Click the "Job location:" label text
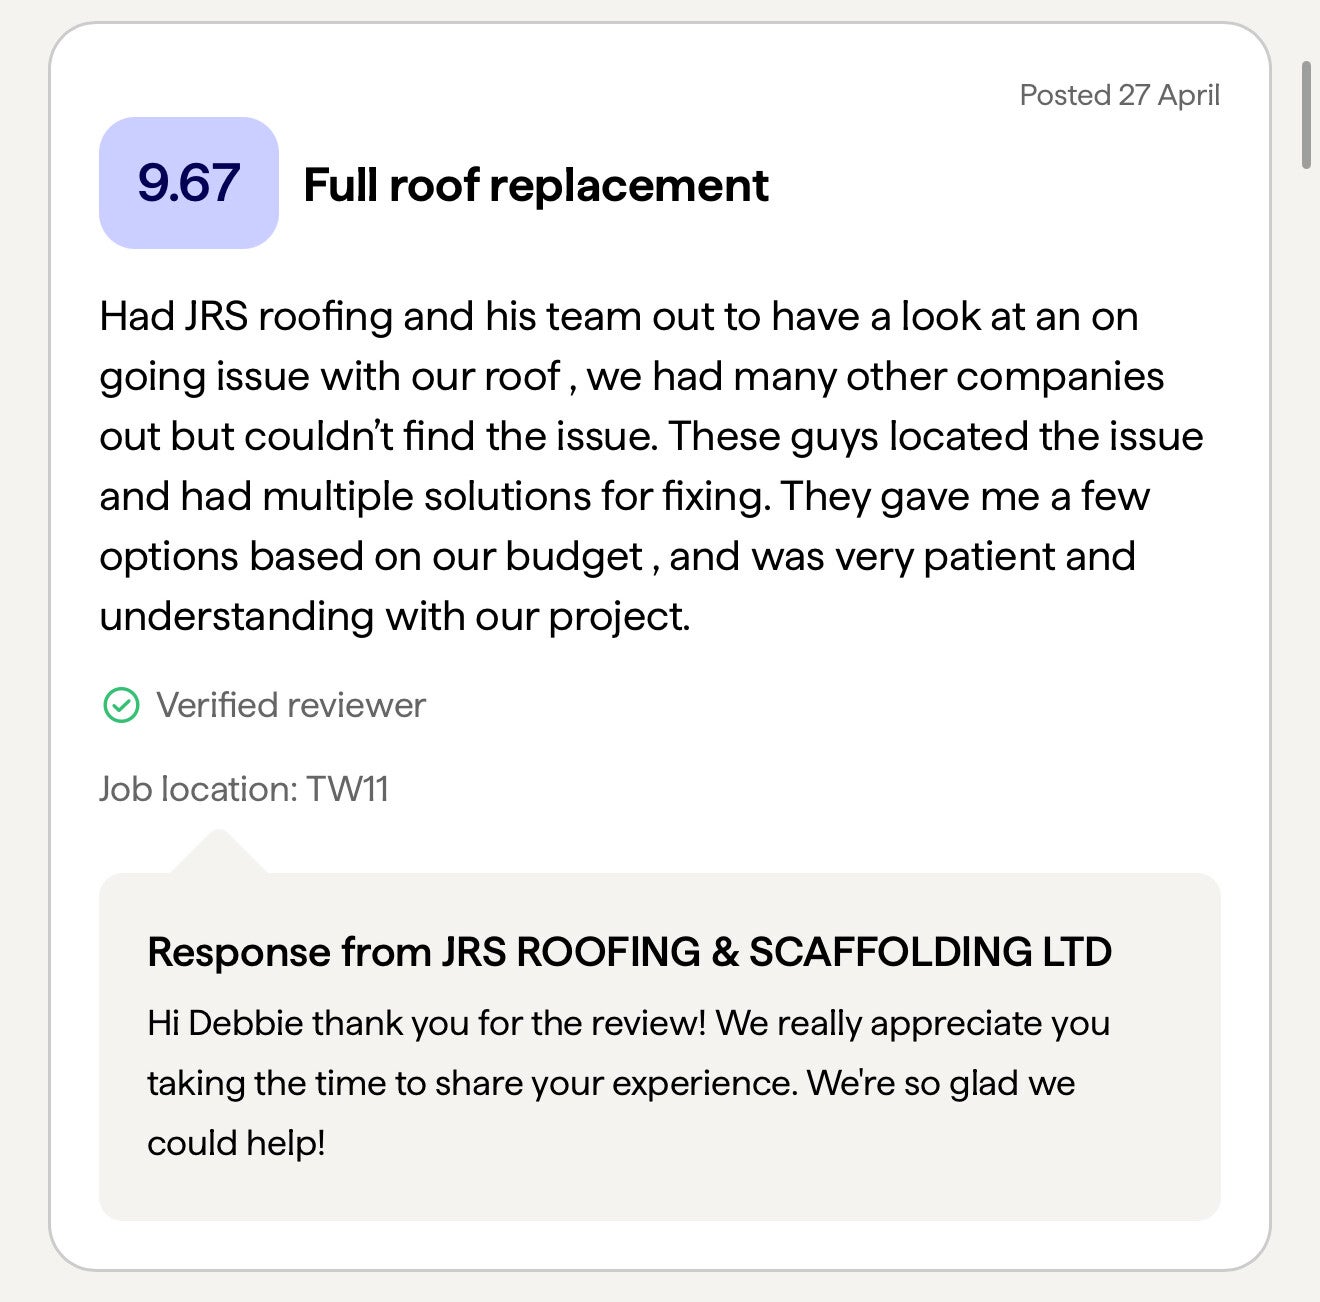The width and height of the screenshot is (1320, 1302). click(198, 789)
